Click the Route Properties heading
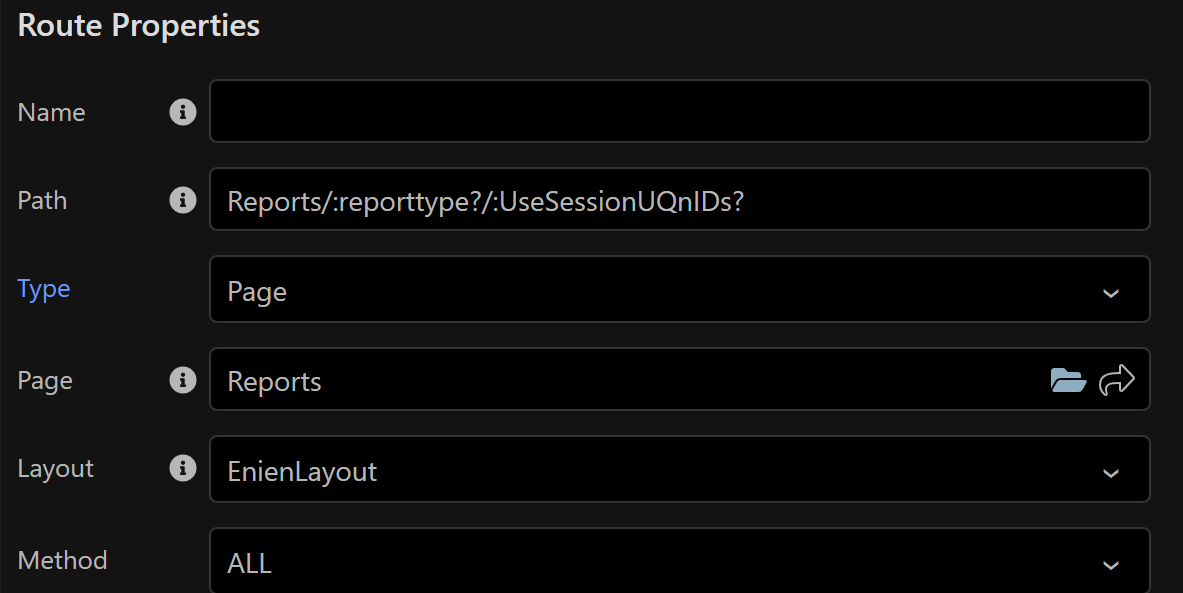 pos(139,26)
